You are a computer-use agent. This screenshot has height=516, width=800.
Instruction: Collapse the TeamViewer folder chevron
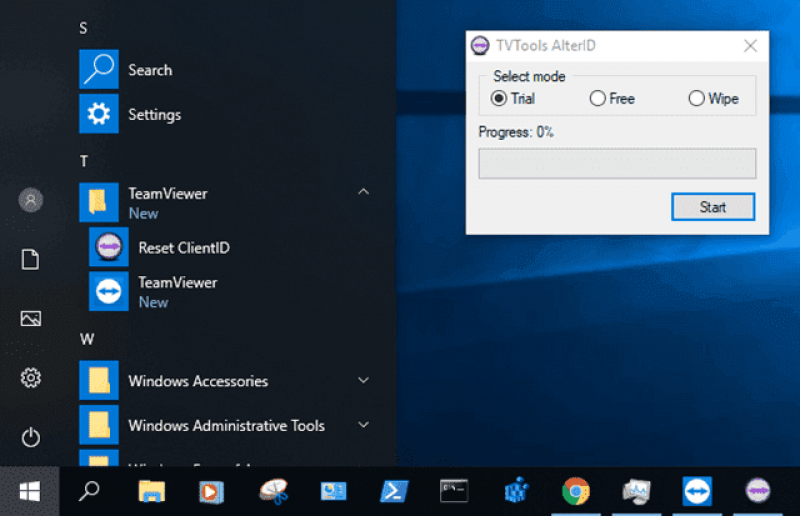pyautogui.click(x=363, y=192)
